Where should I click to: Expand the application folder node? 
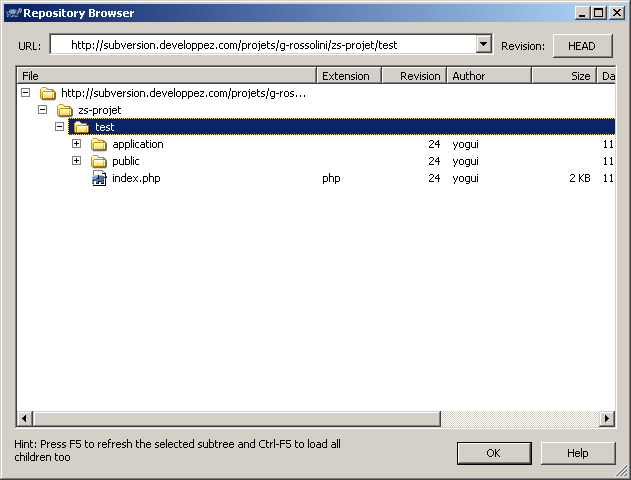pos(76,144)
